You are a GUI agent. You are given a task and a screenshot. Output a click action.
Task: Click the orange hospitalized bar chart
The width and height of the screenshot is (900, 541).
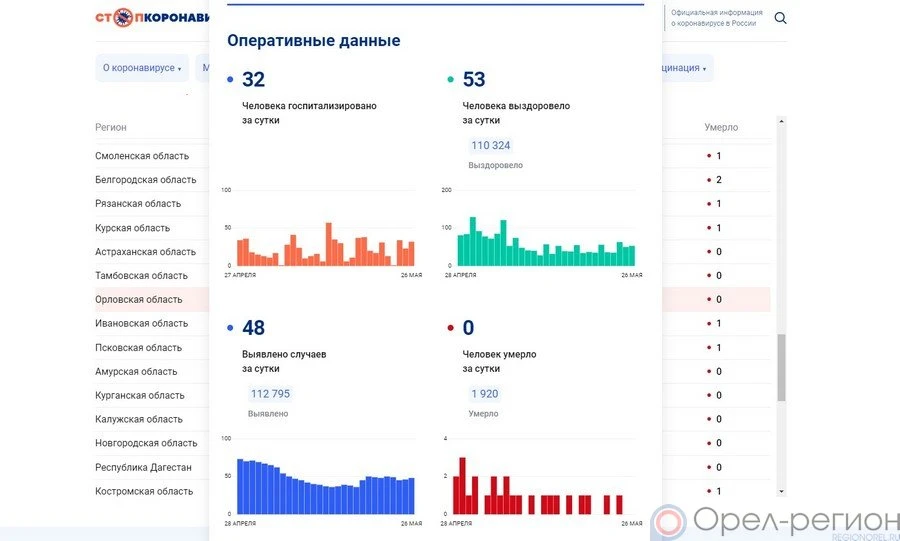click(325, 245)
